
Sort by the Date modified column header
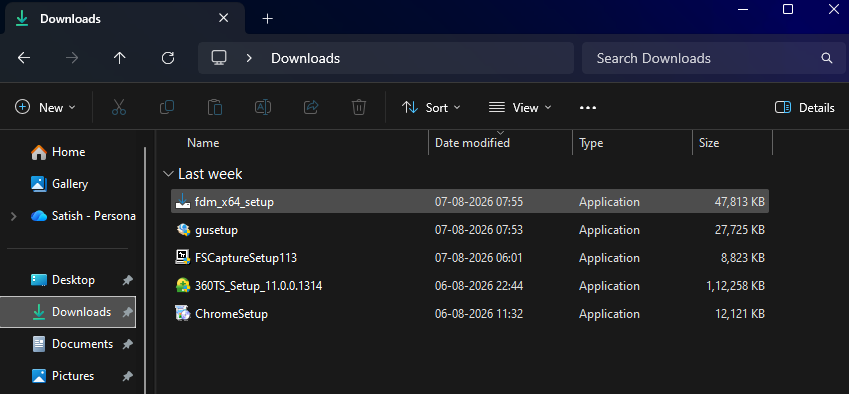[473, 143]
